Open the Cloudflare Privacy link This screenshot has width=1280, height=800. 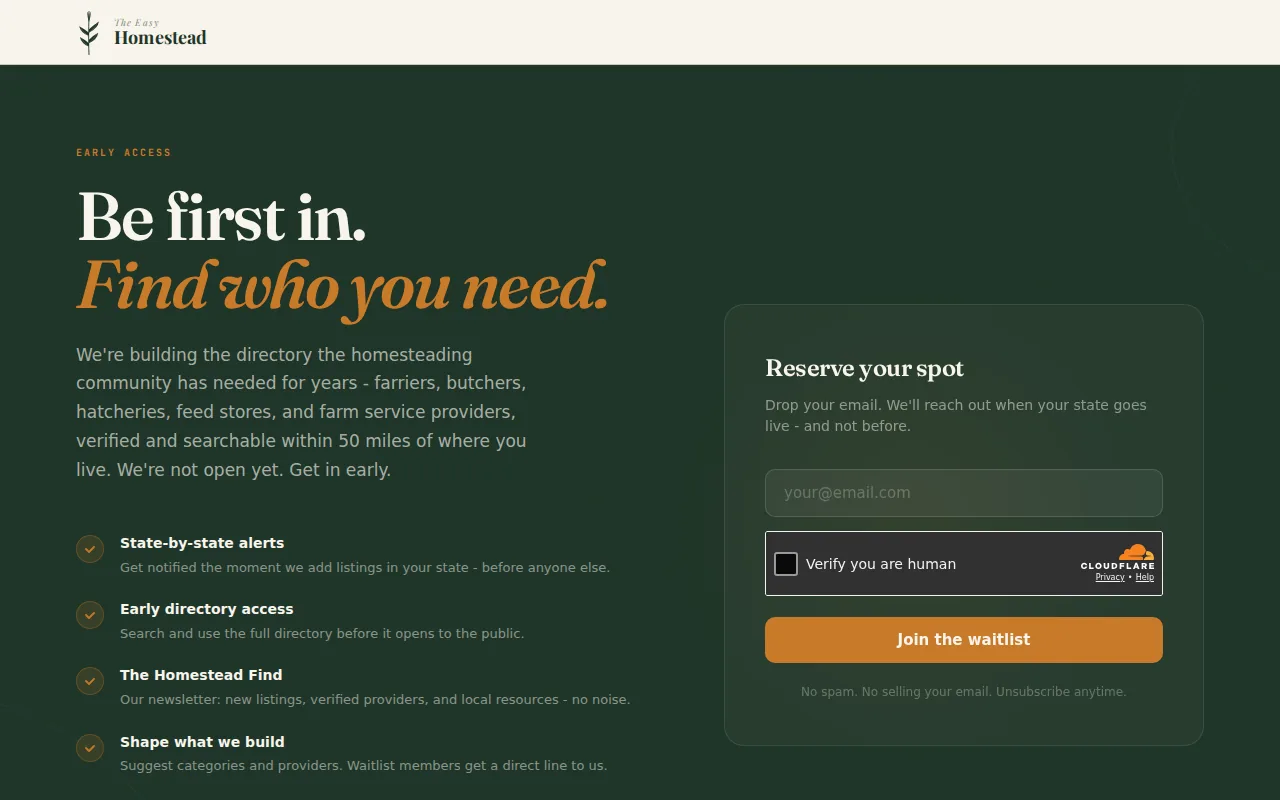(x=1110, y=577)
